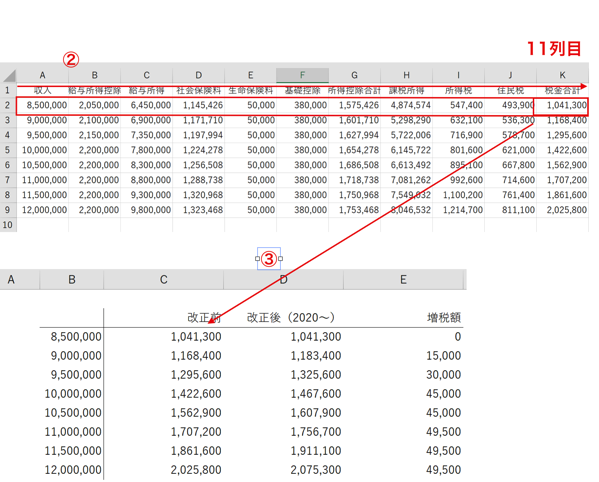Click the 所得控除合計 header cell
The width and height of the screenshot is (599, 482).
[x=354, y=91]
